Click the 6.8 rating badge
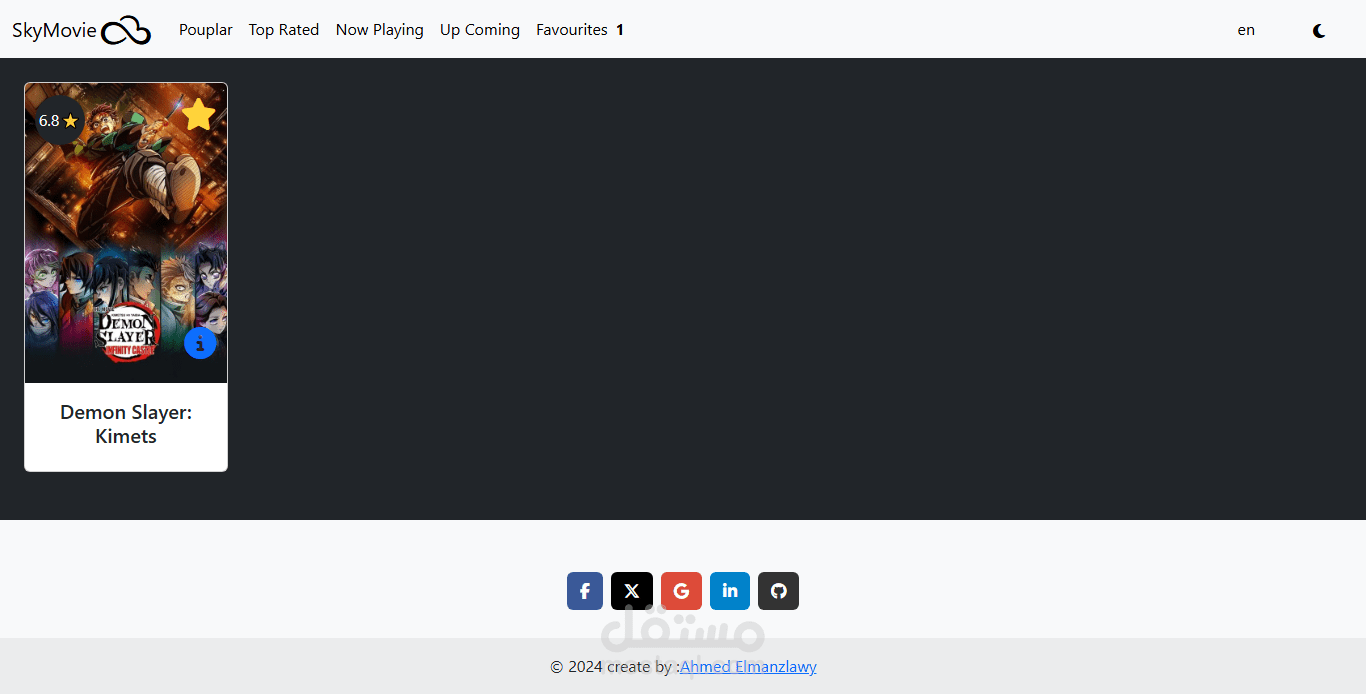 pos(58,121)
